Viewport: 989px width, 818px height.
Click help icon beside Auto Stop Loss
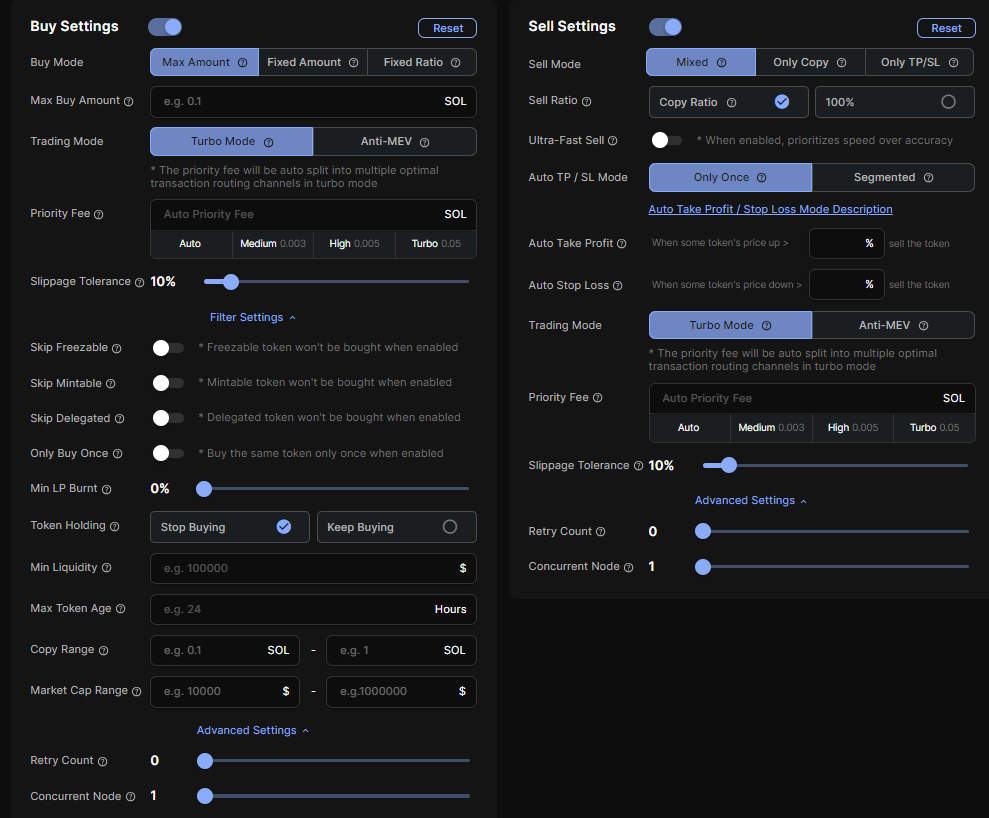(x=617, y=286)
